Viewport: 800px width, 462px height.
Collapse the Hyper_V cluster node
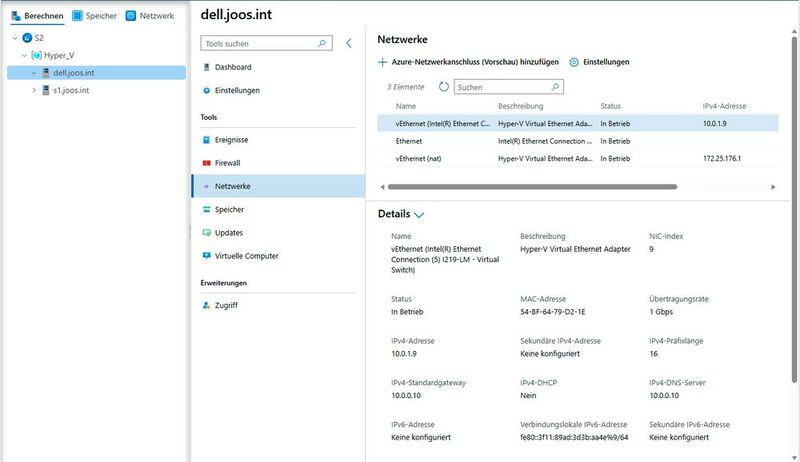point(24,55)
